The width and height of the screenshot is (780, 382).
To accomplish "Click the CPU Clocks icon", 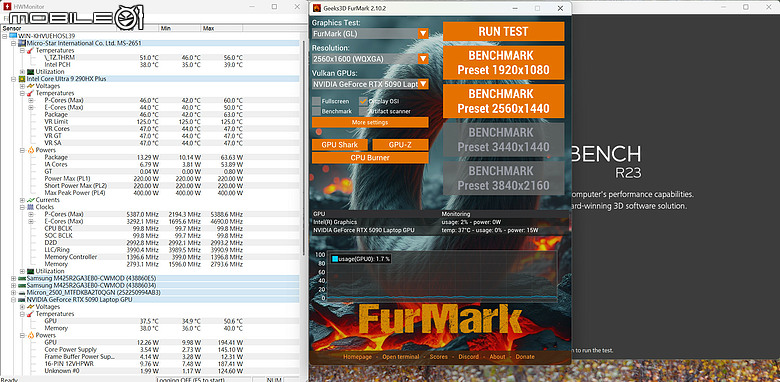I will click(x=30, y=207).
